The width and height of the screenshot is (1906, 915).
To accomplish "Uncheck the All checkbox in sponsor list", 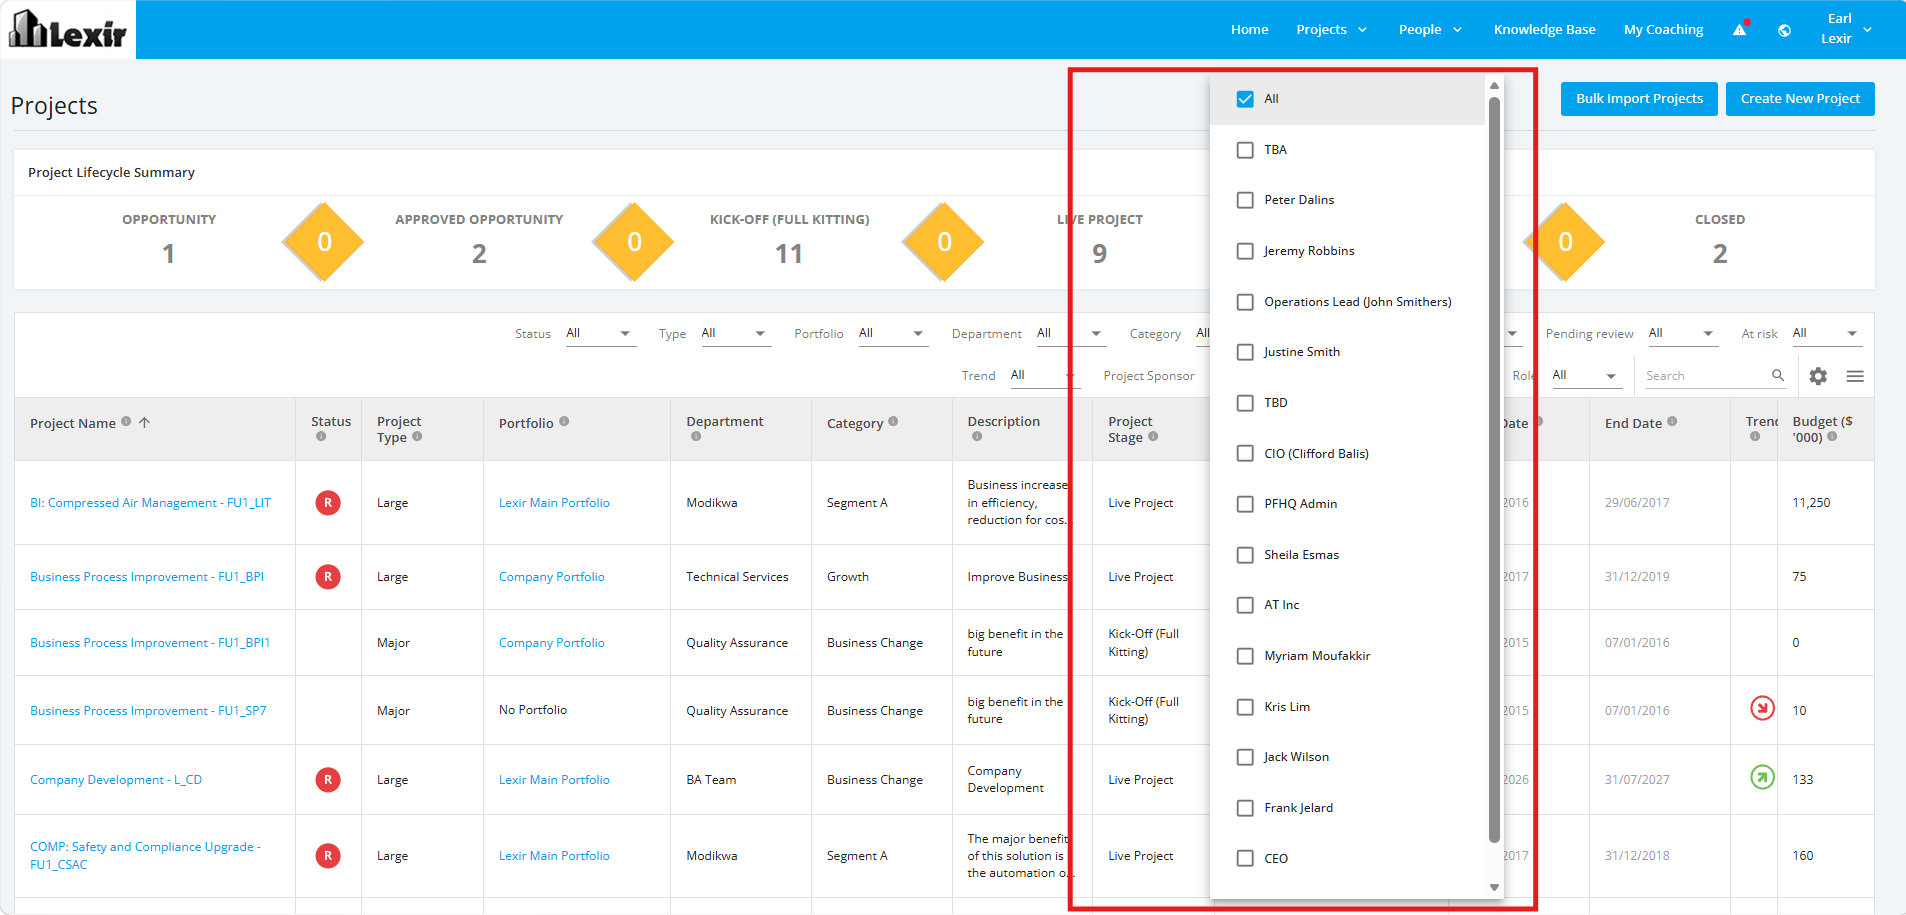I will 1245,99.
